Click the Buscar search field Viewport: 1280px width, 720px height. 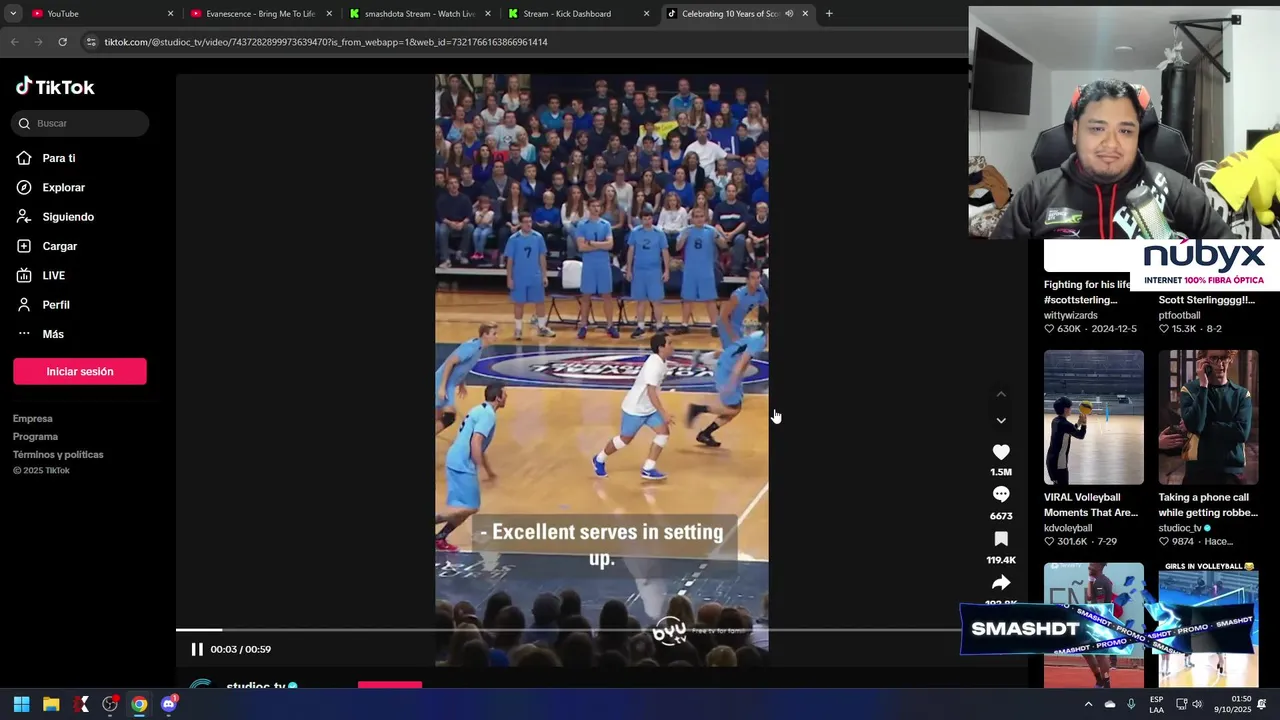click(80, 123)
